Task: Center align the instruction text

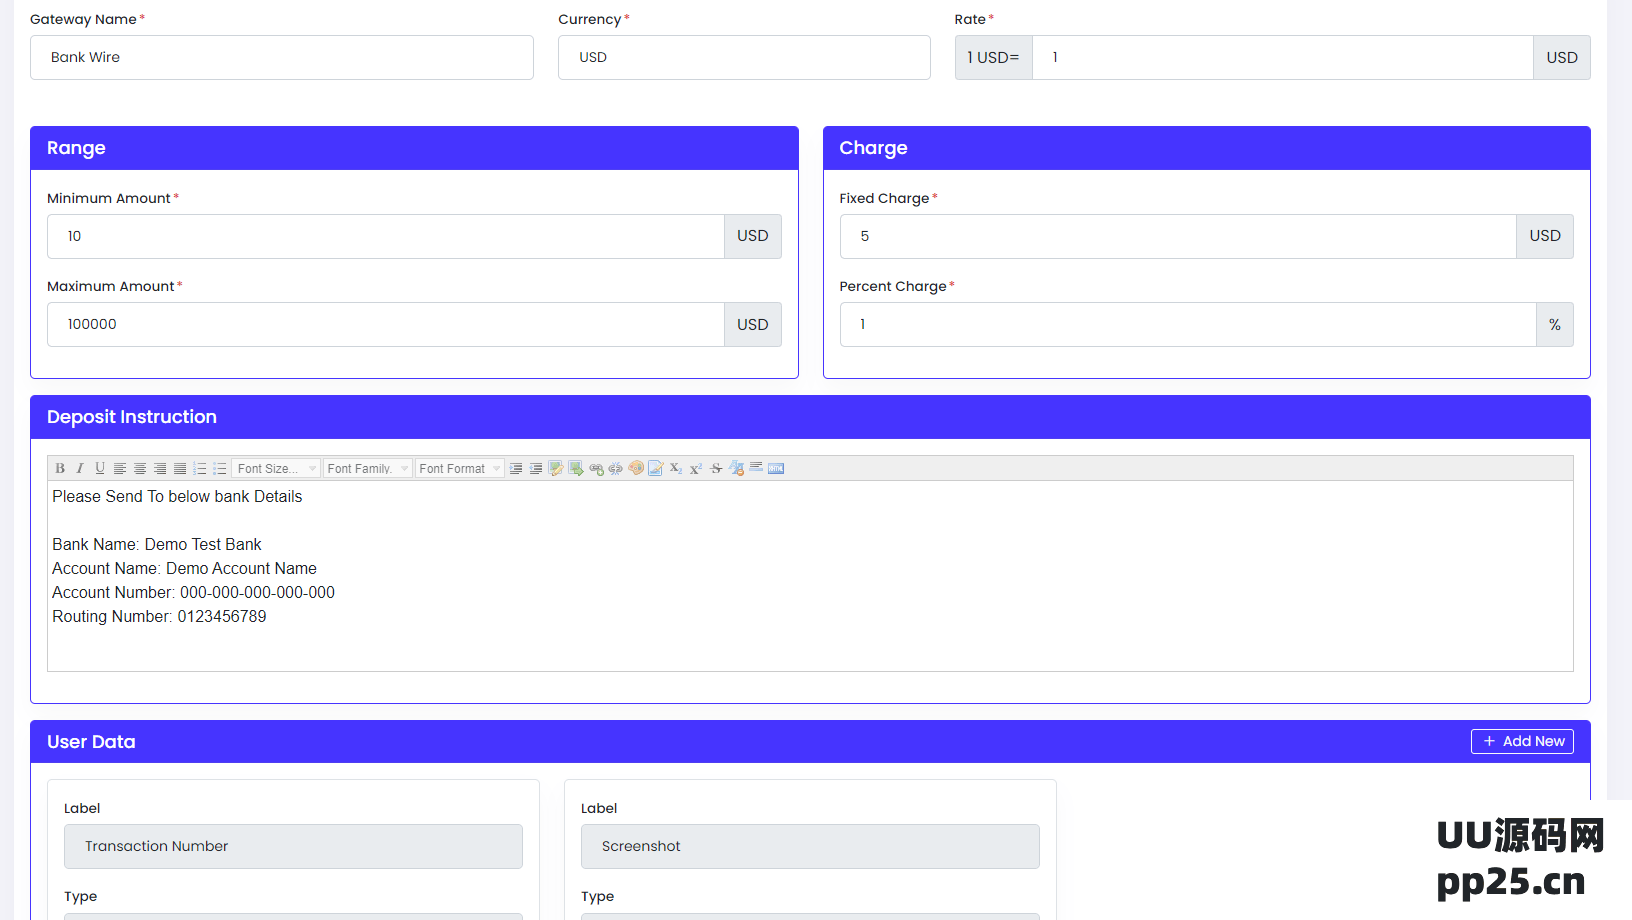Action: pos(140,468)
